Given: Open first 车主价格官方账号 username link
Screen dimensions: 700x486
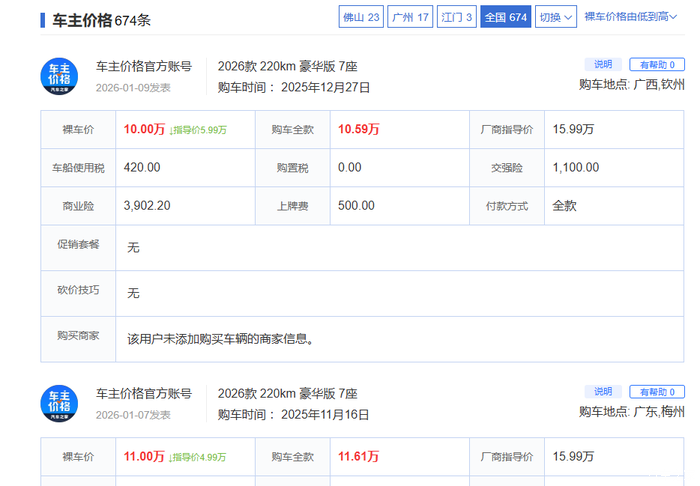Looking at the screenshot, I should (144, 67).
